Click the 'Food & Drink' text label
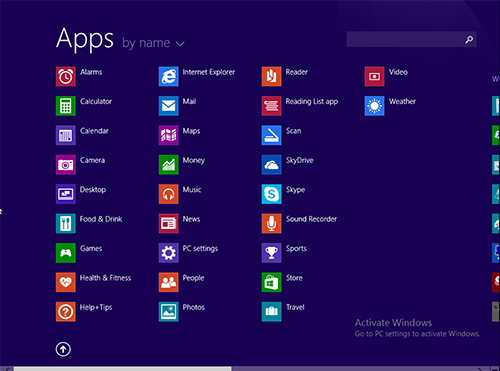The width and height of the screenshot is (500, 371). pyautogui.click(x=101, y=219)
